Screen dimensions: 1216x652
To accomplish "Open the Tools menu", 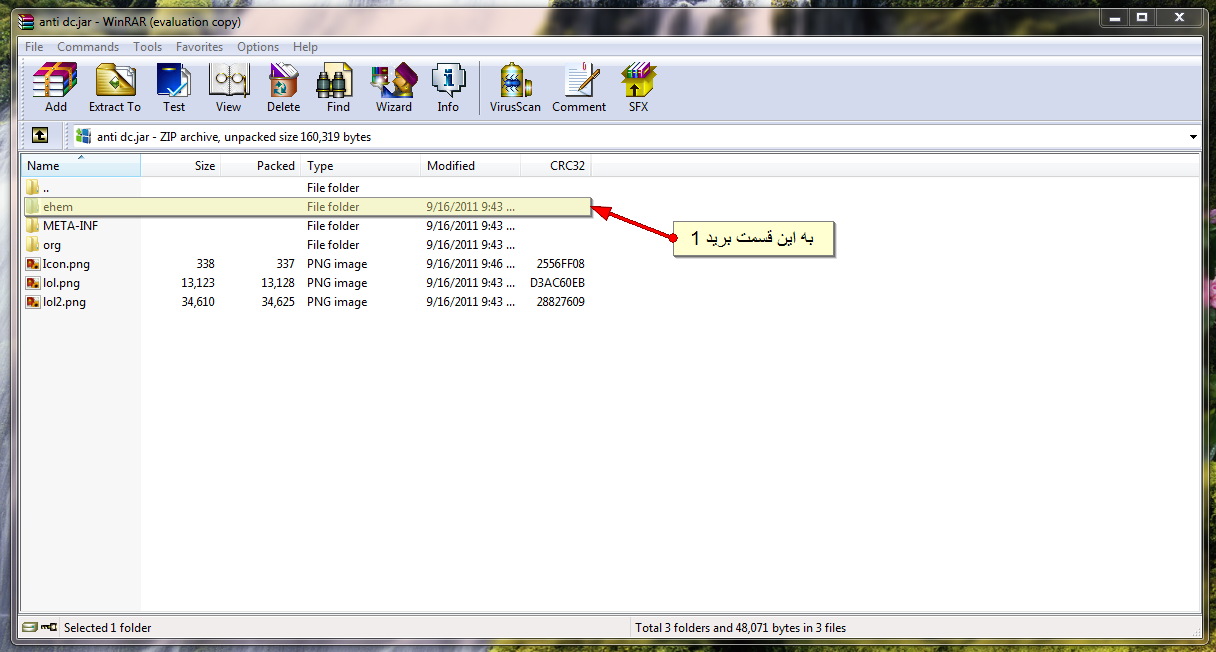I will (x=147, y=47).
